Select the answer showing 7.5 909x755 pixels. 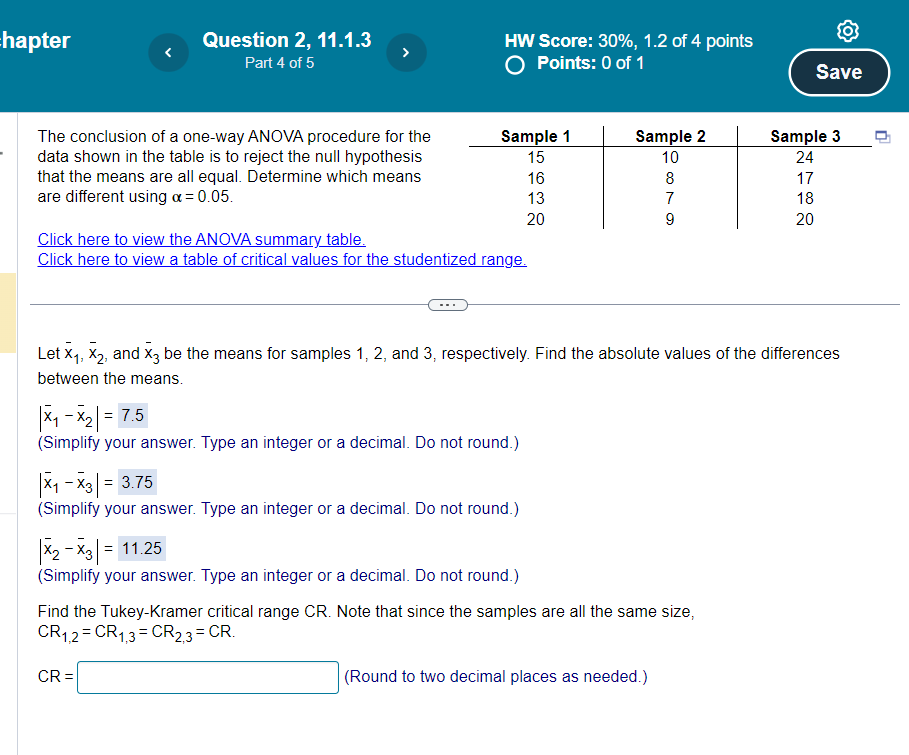(x=131, y=414)
